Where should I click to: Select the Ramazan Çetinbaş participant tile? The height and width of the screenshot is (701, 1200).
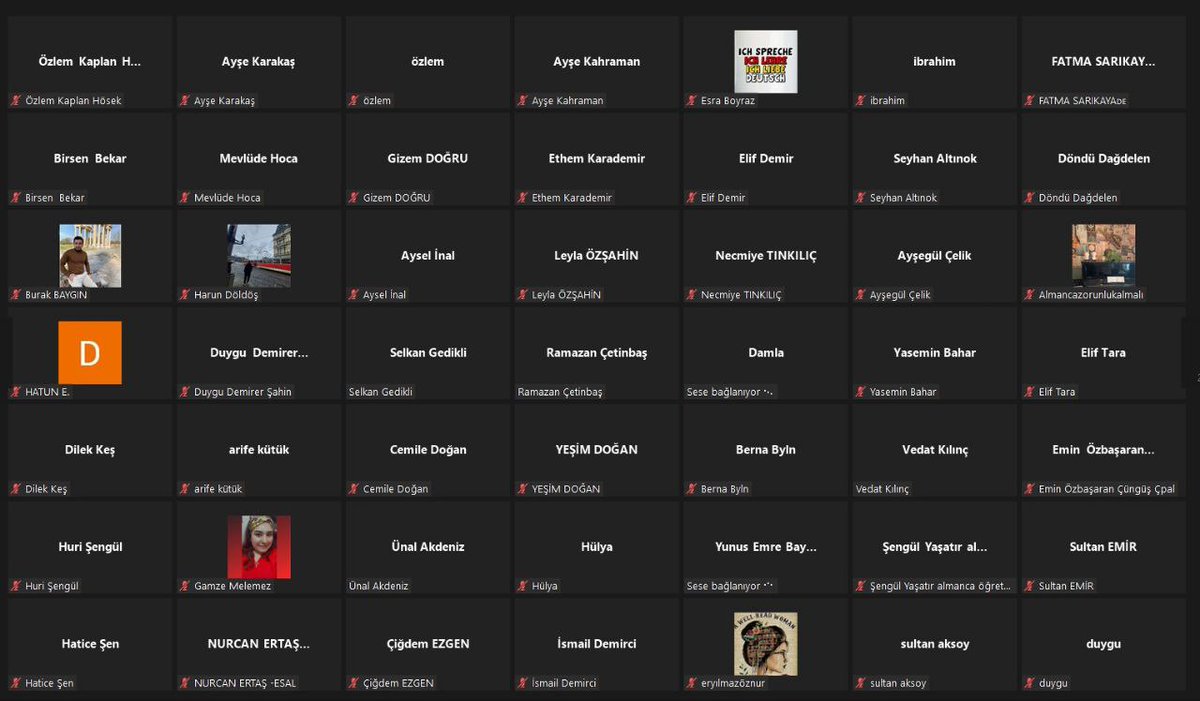597,353
